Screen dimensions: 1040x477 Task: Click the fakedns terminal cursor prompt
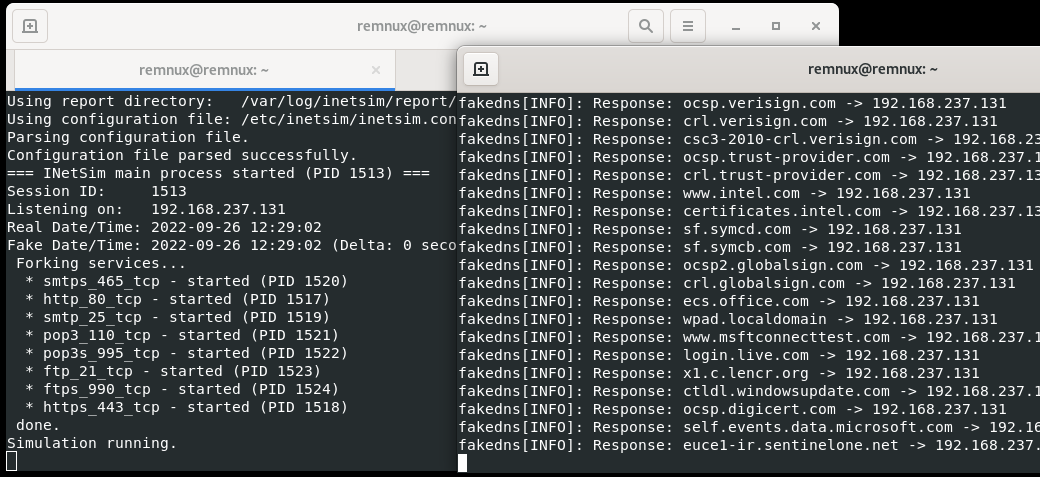pos(462,463)
